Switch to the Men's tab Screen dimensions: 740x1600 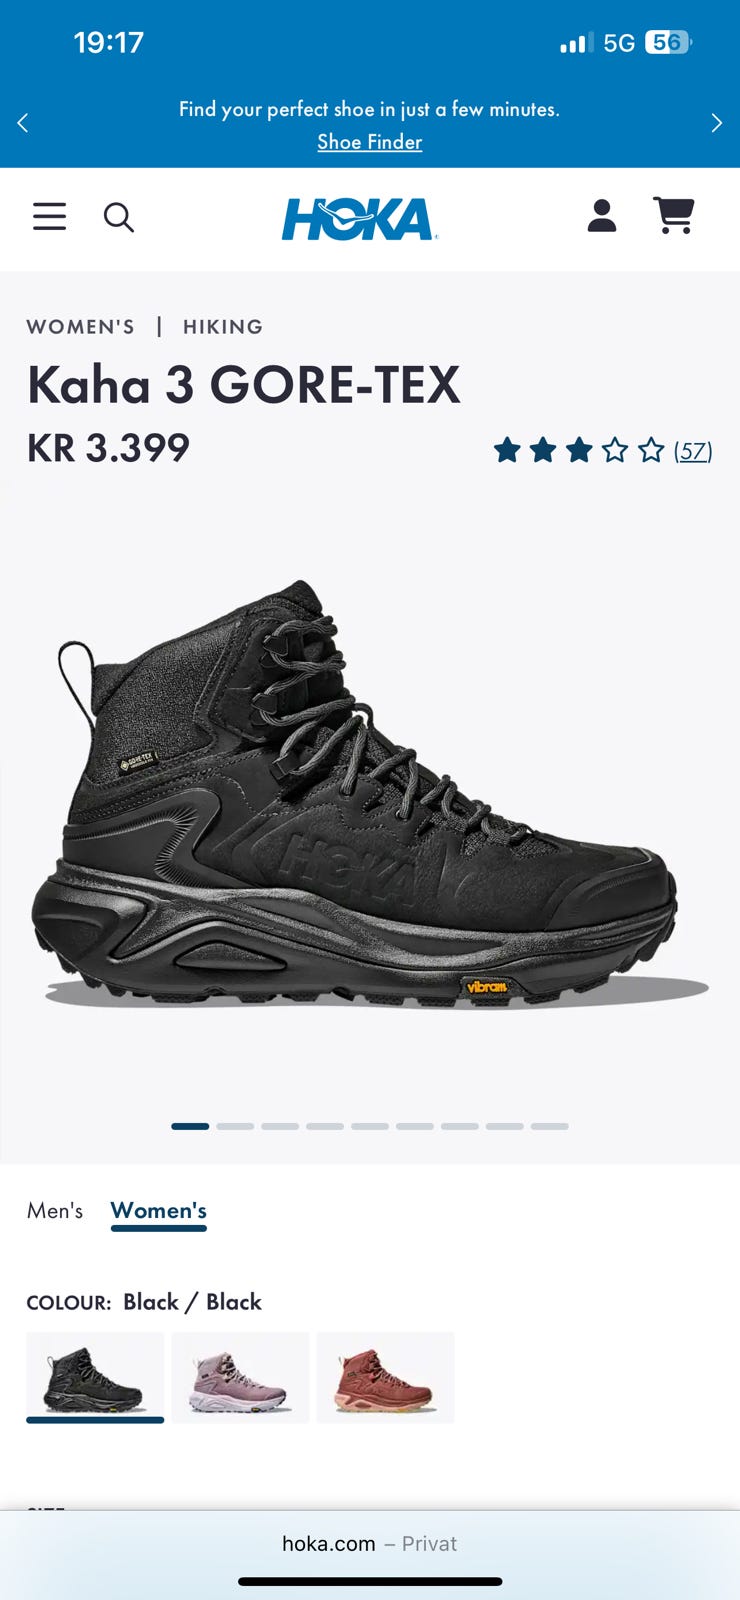pyautogui.click(x=55, y=1210)
